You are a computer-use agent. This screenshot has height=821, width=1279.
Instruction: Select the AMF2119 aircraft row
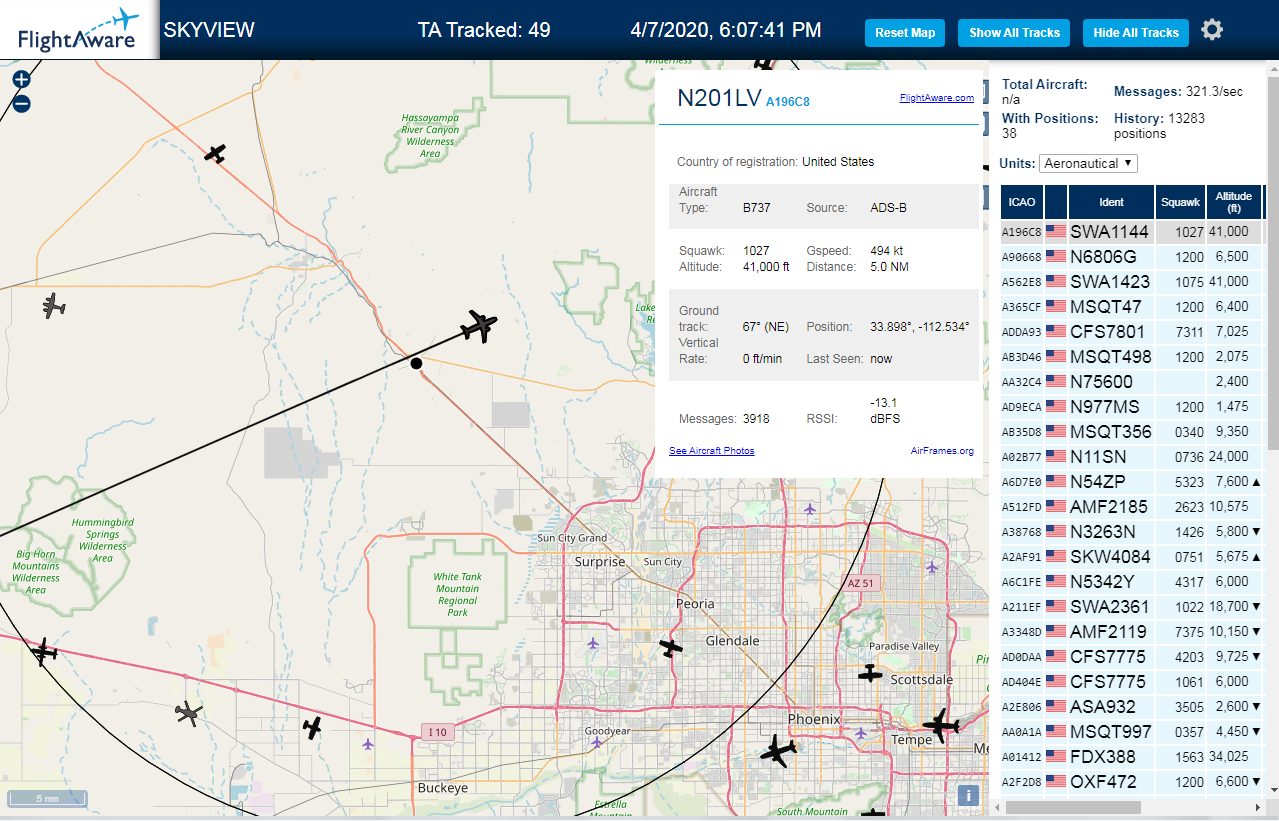[1132, 632]
